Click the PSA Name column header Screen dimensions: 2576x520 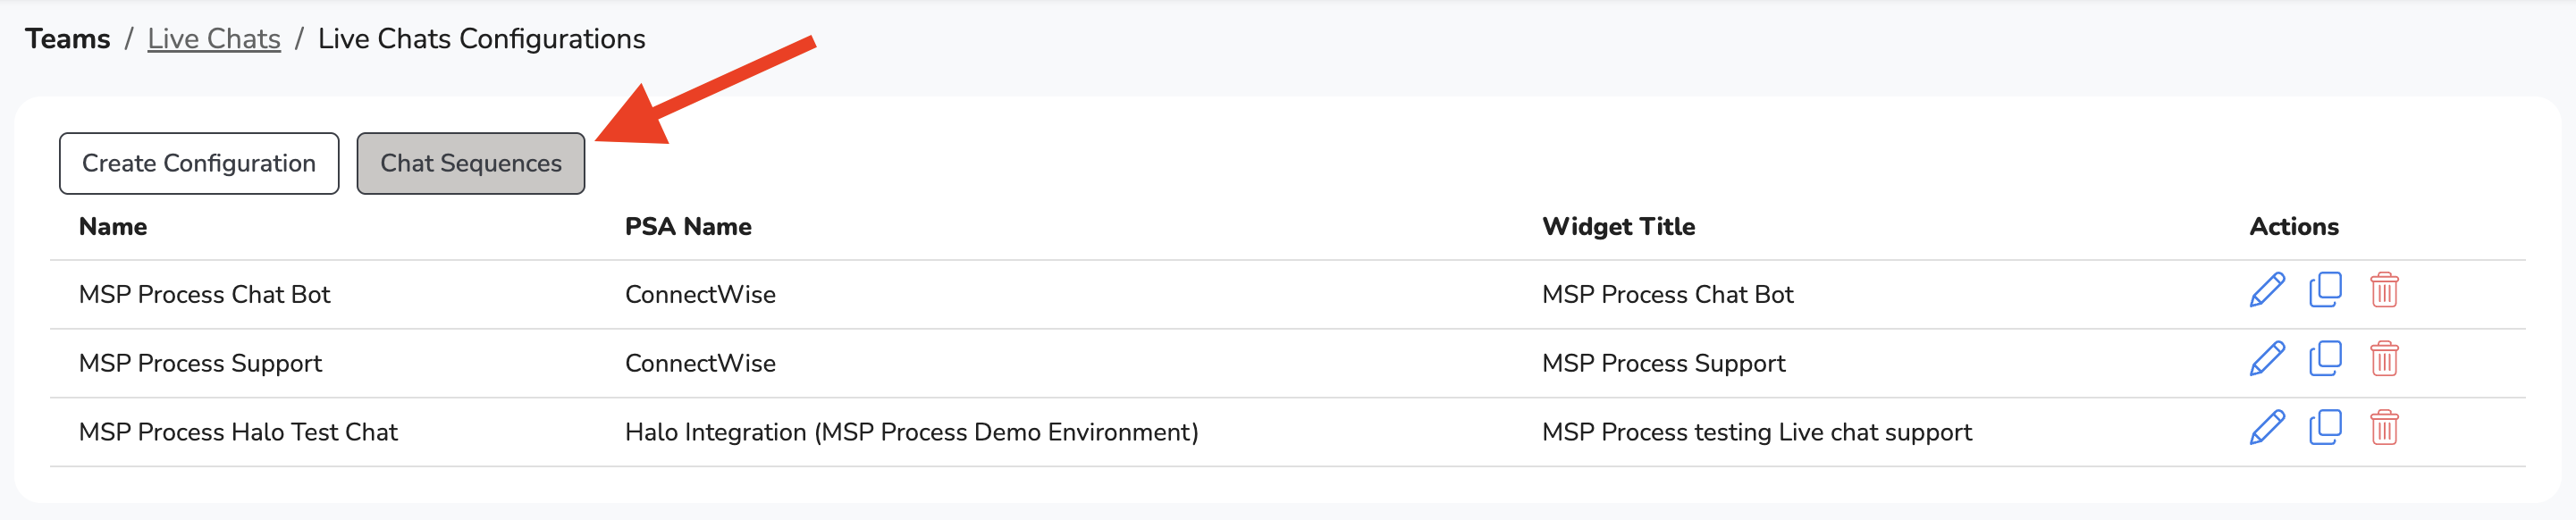(688, 227)
